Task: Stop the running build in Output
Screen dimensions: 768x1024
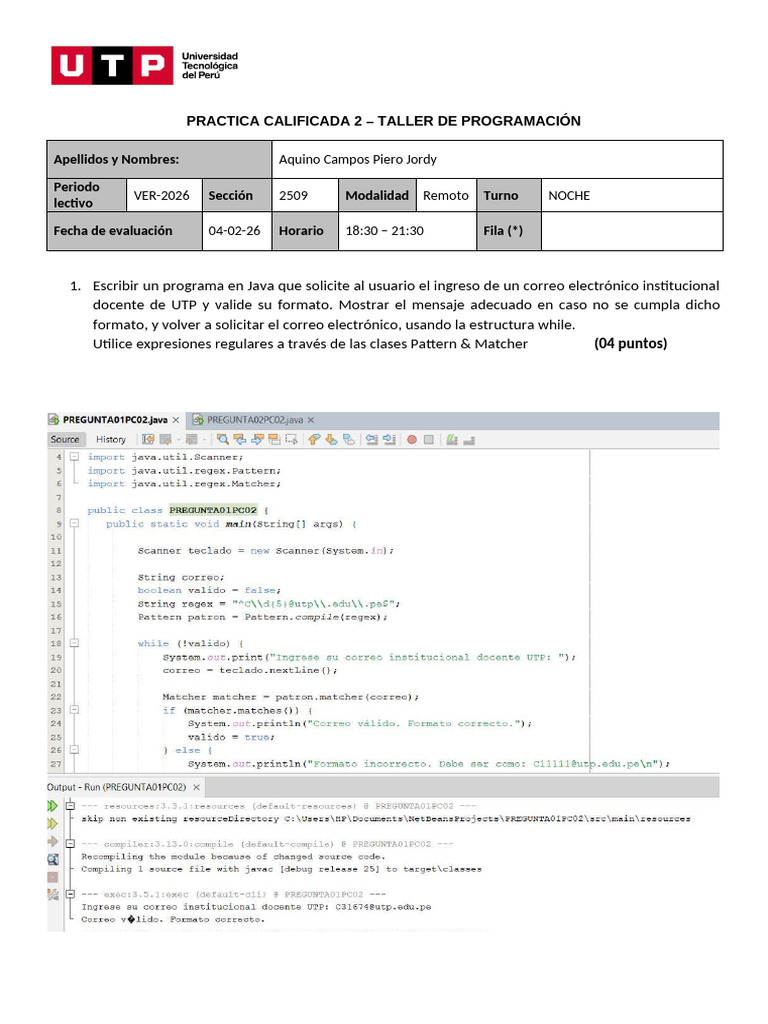Action: 53,877
